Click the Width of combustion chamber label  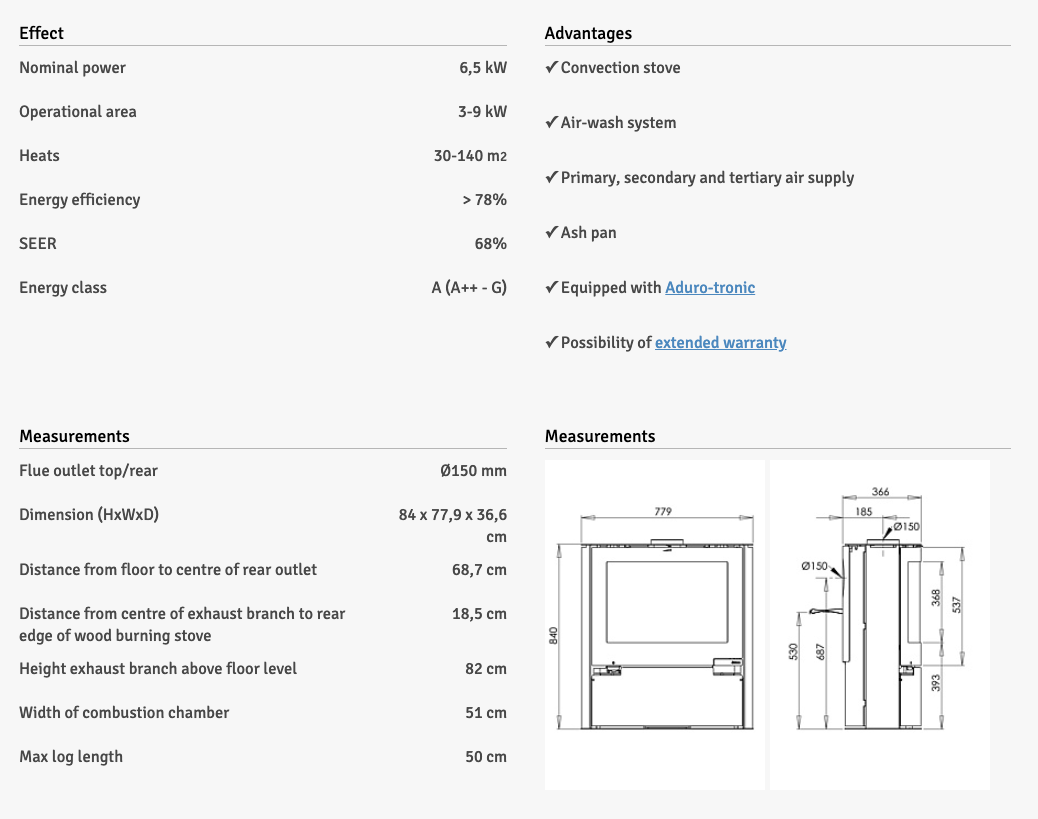tap(124, 713)
